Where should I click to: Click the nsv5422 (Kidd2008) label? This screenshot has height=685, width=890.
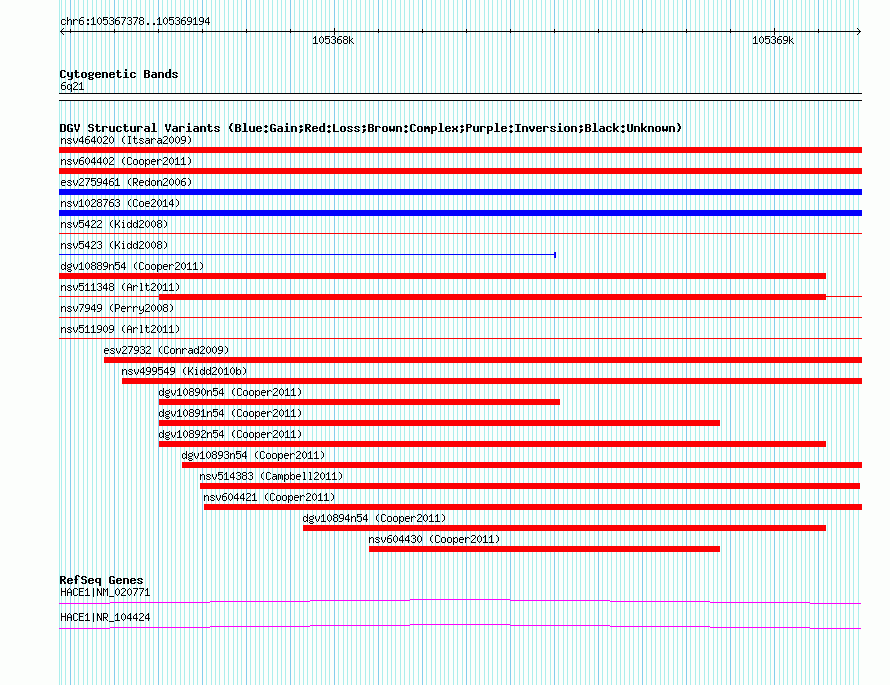(114, 224)
